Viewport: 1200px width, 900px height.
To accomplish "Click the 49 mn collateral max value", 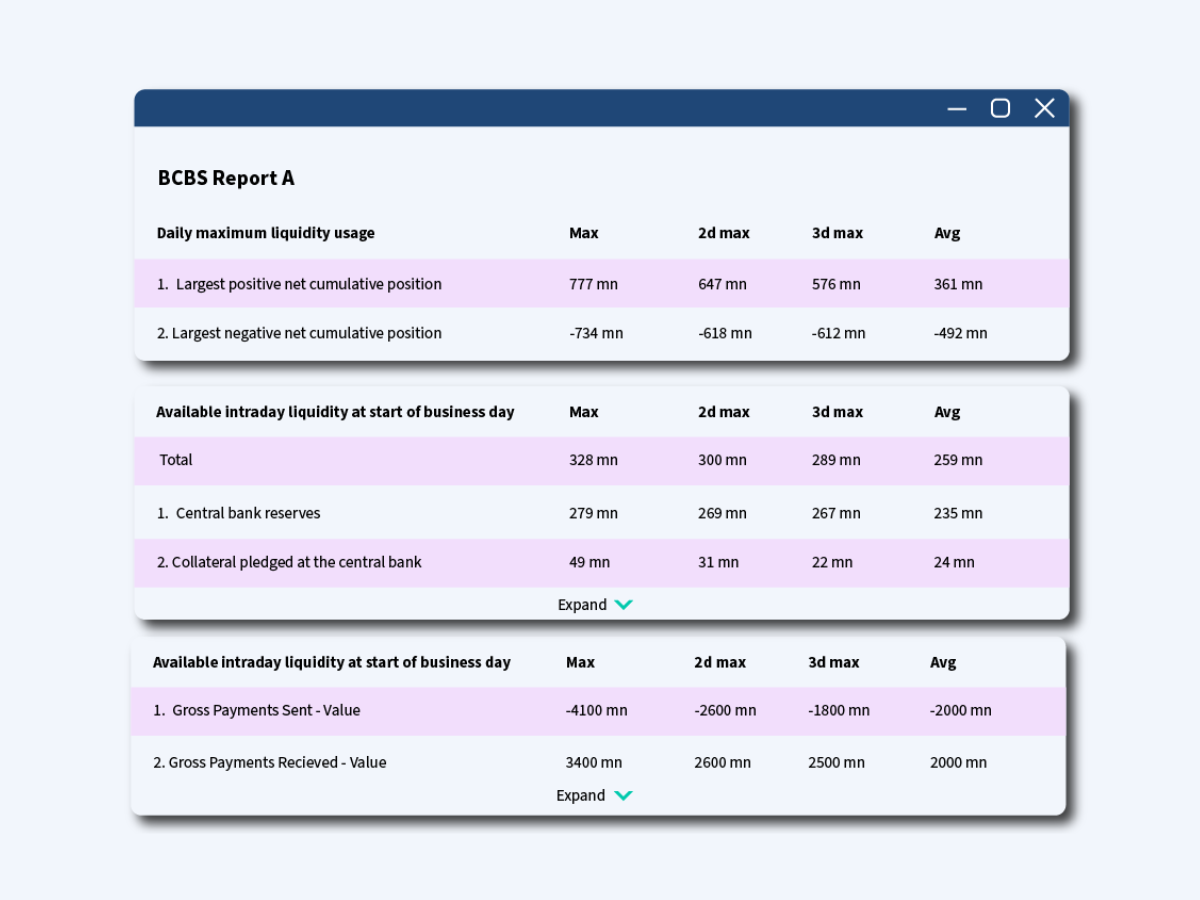I will (x=589, y=562).
